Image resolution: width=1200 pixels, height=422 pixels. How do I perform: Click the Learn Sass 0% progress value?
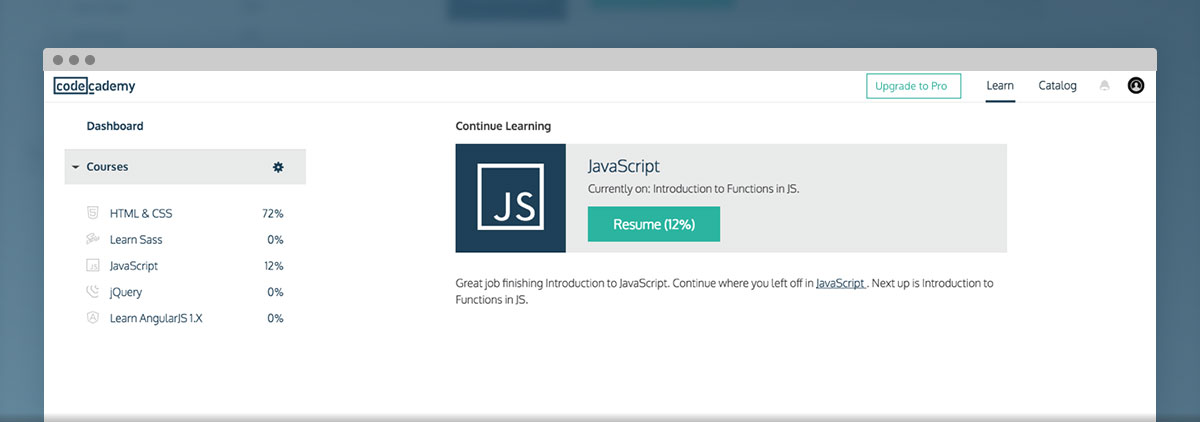click(275, 240)
